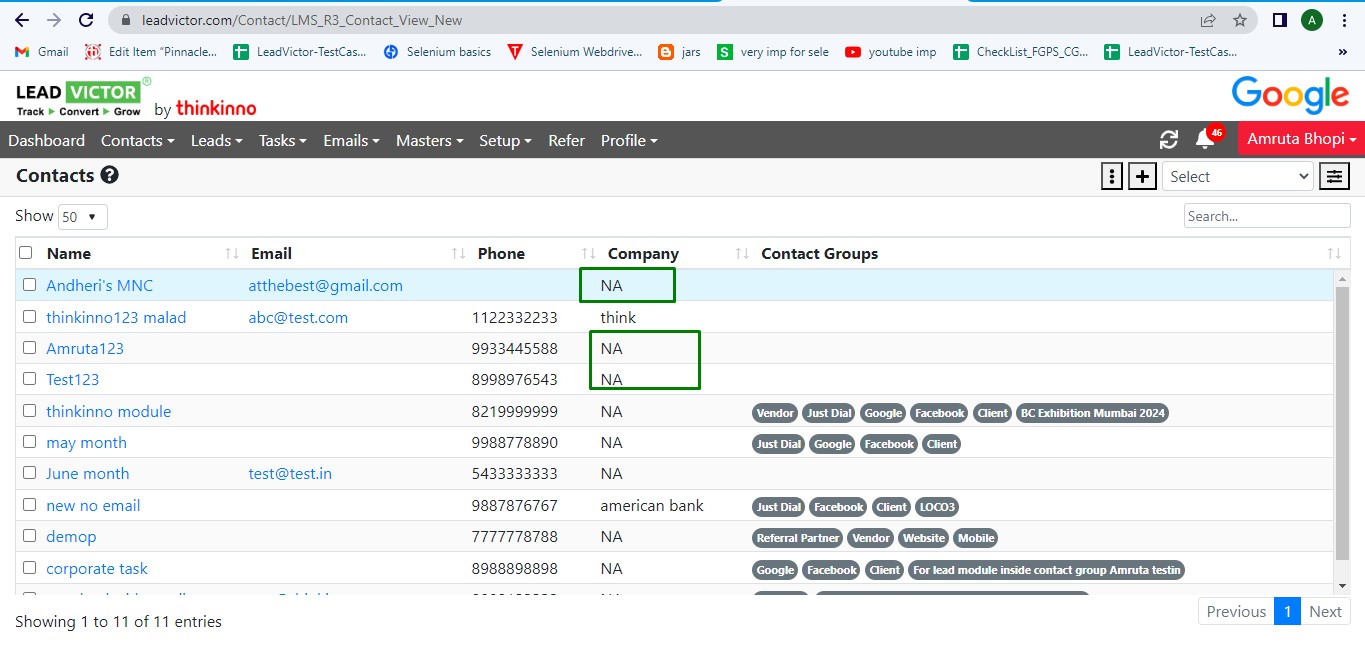Open the Amruta Bhopi user menu
The image size is (1365, 646).
click(1301, 139)
